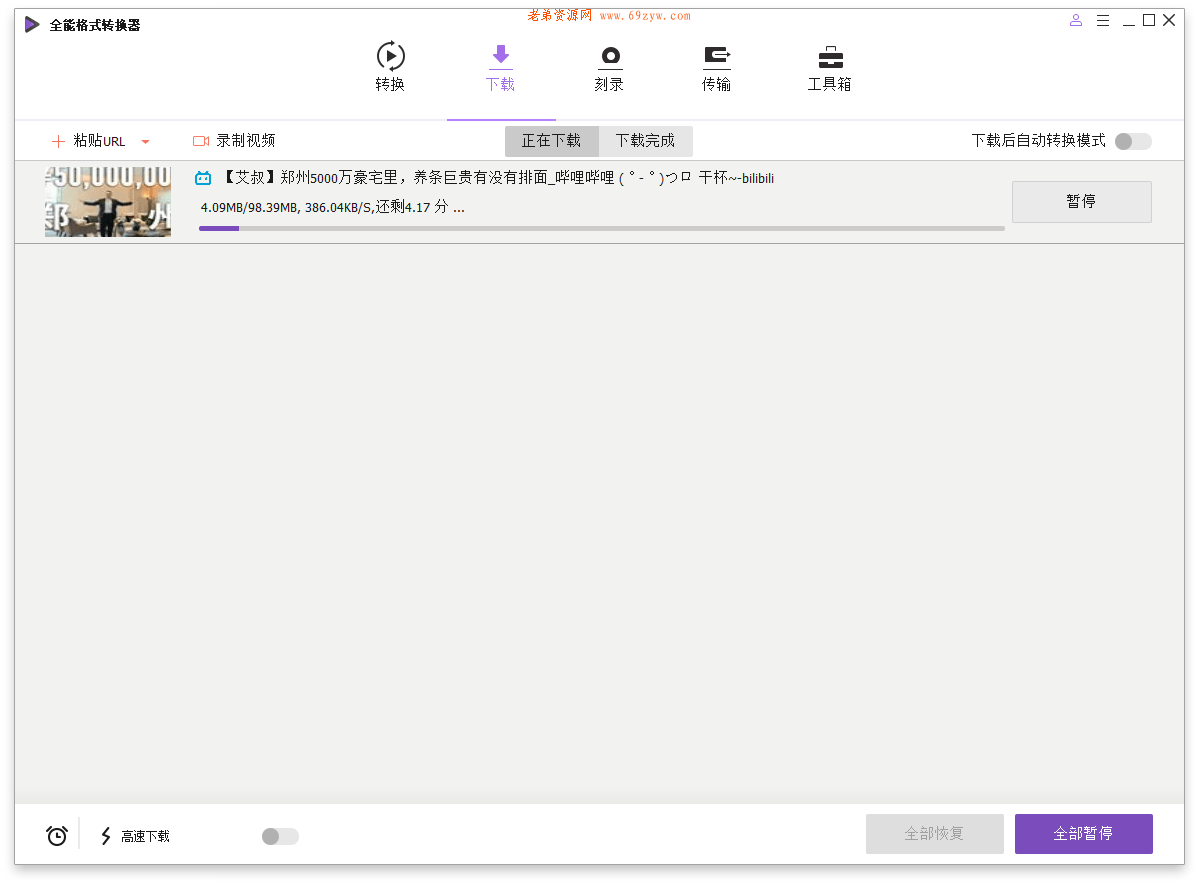This screenshot has width=1199, height=888.
Task: Toggle the 高速下载 switch
Action: 280,836
